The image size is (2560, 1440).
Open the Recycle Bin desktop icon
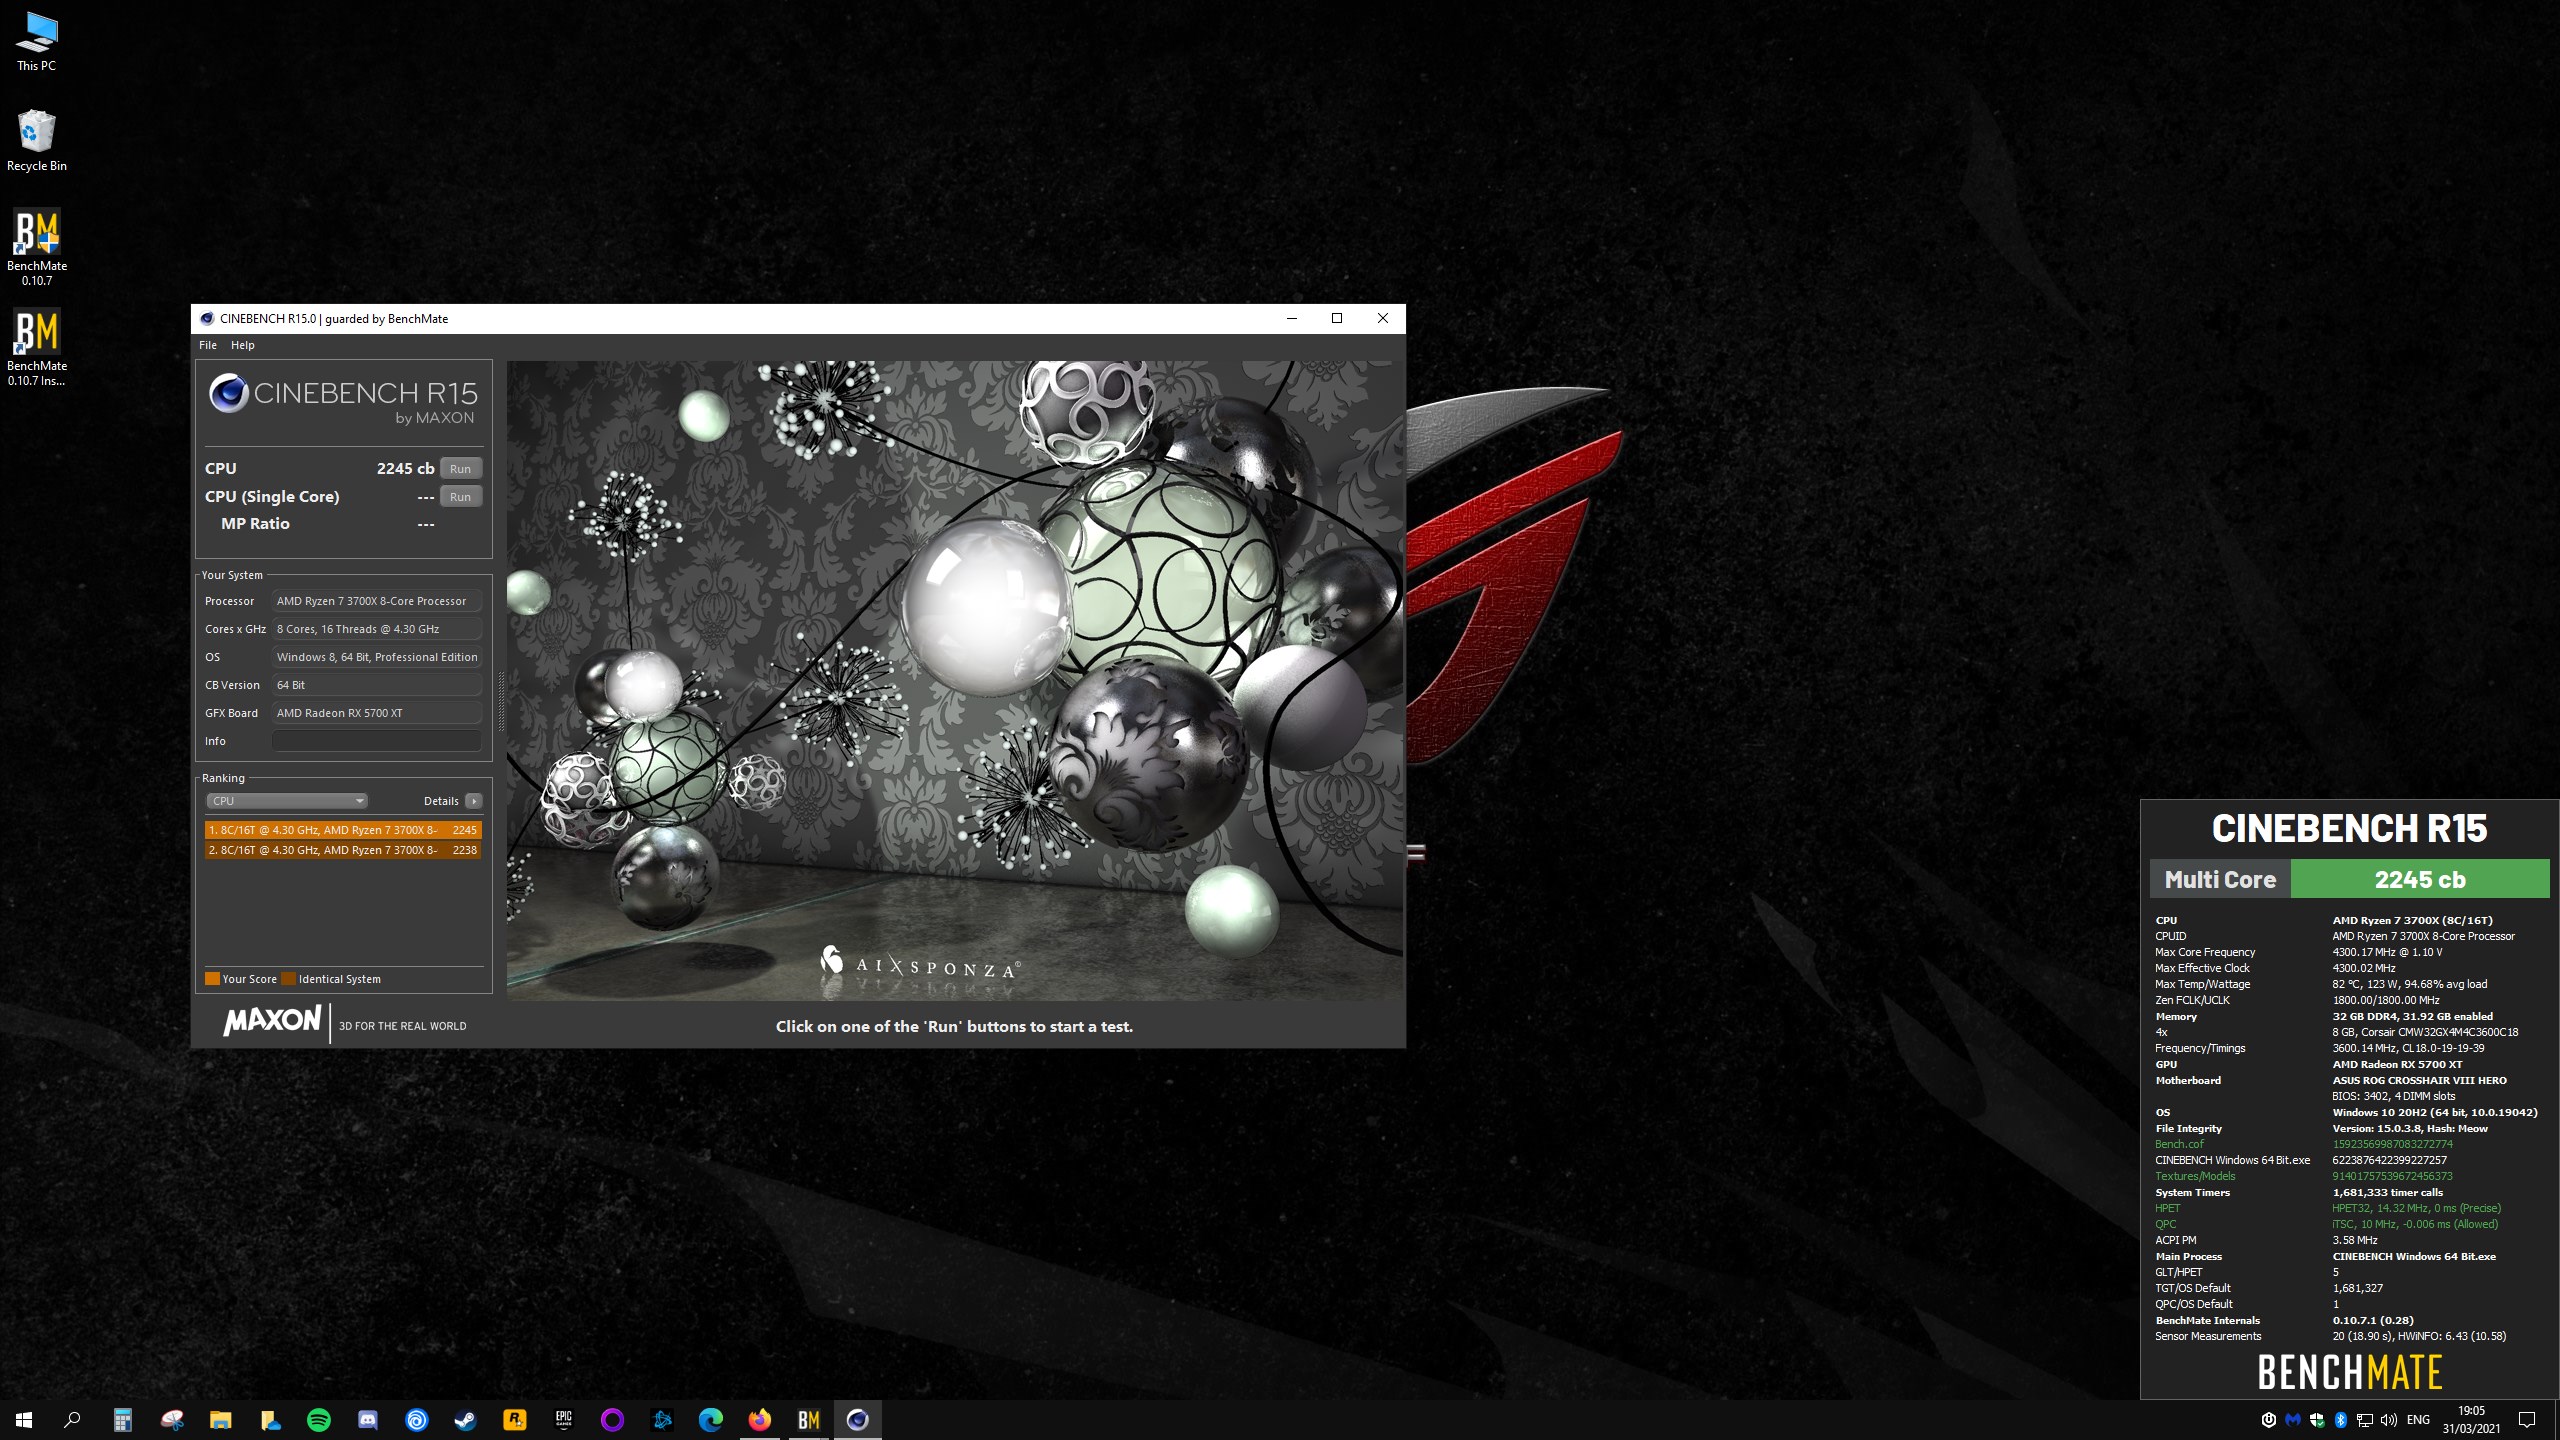pyautogui.click(x=37, y=141)
